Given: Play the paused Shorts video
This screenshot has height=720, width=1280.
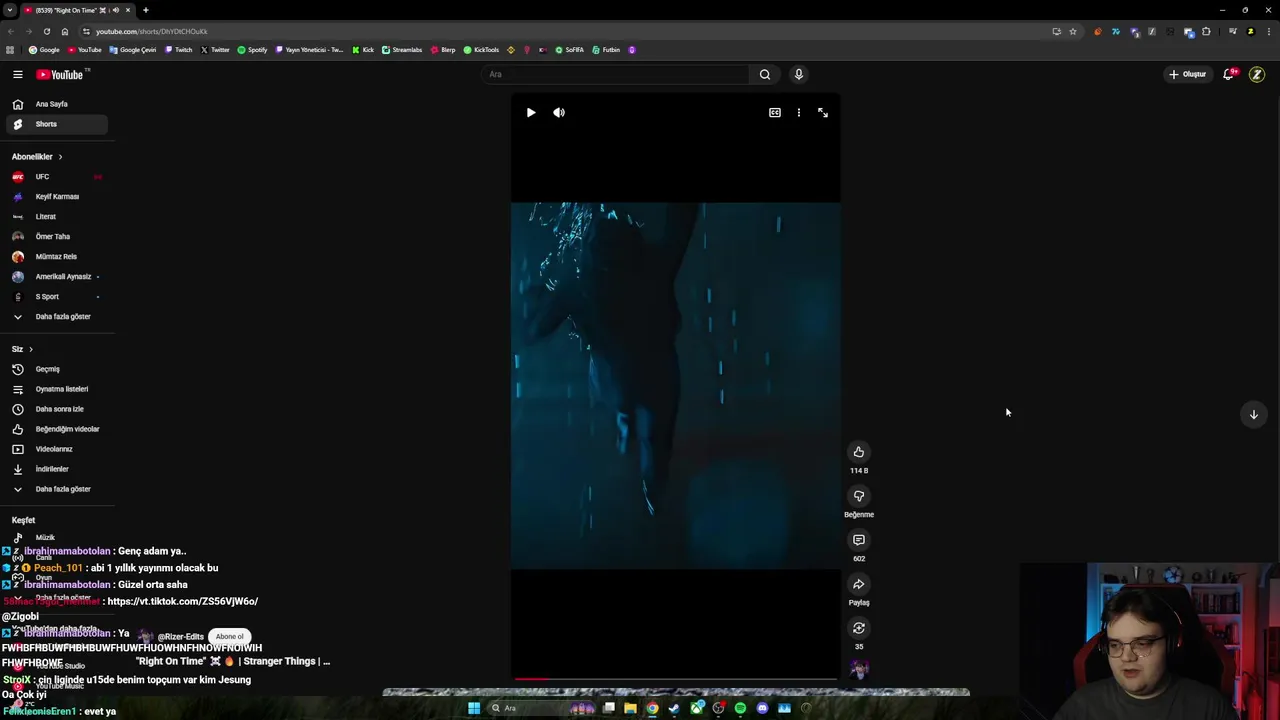Looking at the screenshot, I should click(531, 113).
